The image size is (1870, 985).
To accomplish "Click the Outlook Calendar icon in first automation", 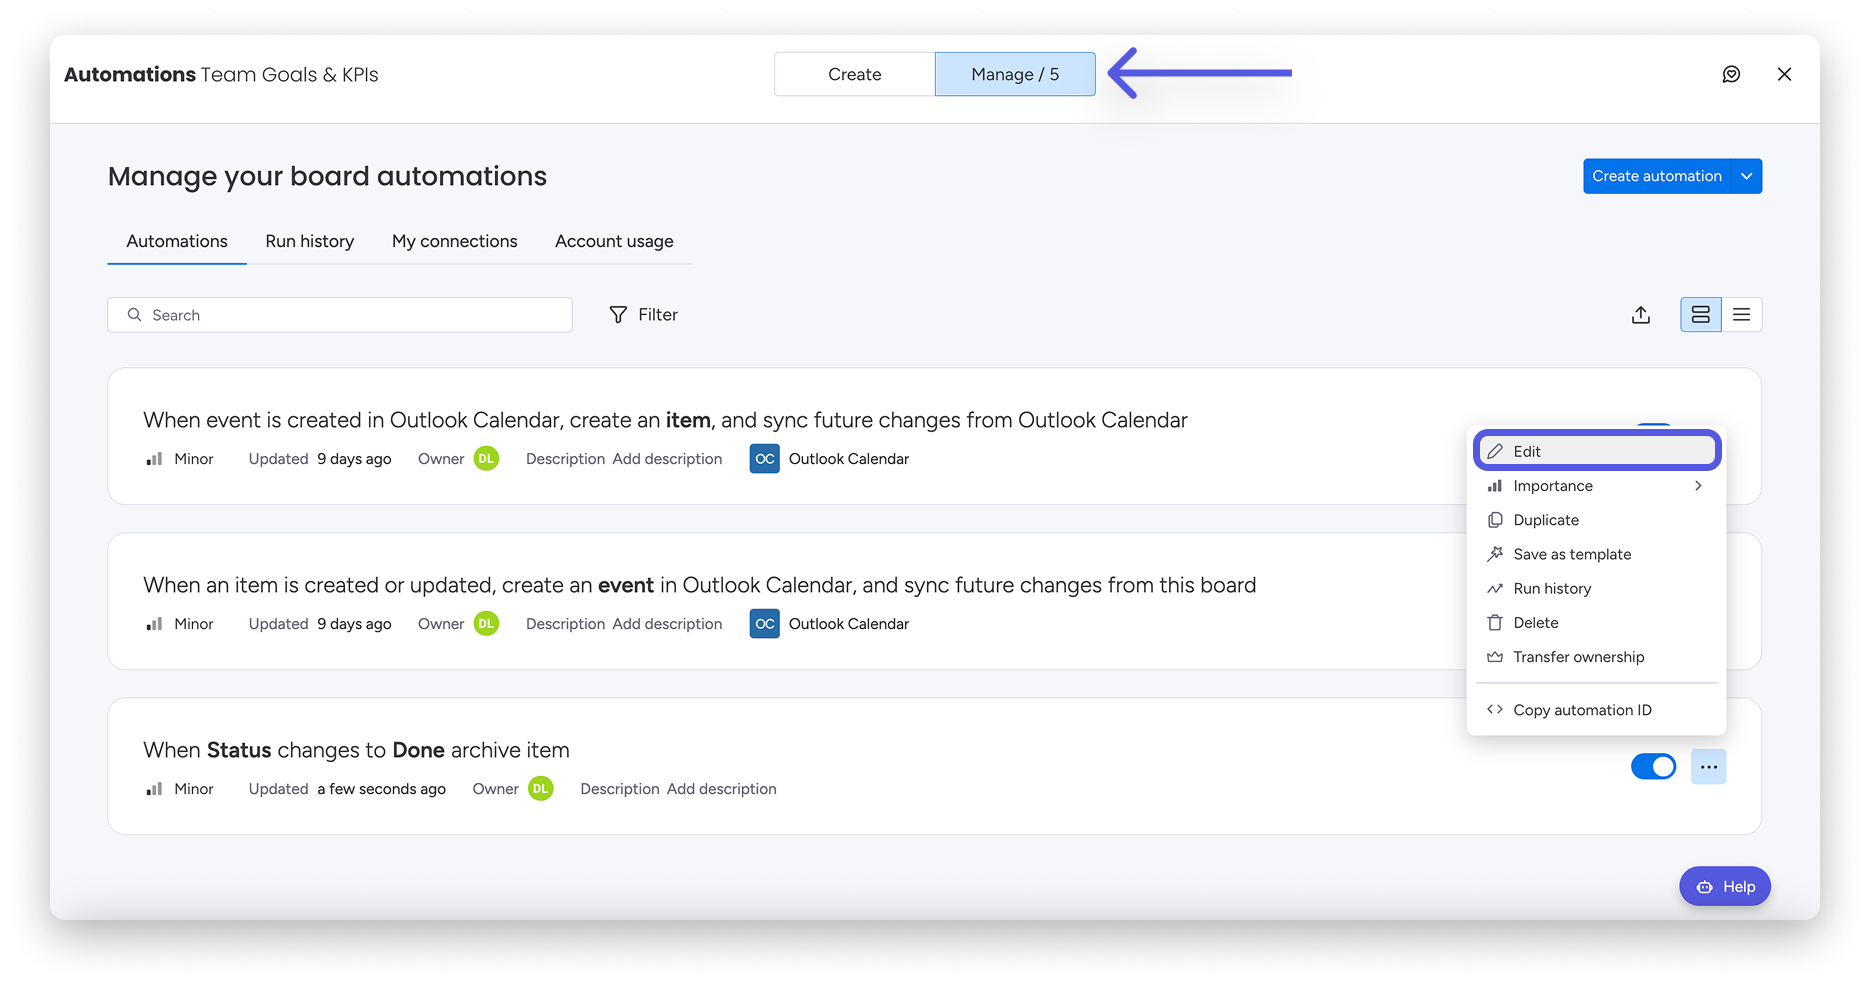I will pyautogui.click(x=764, y=459).
